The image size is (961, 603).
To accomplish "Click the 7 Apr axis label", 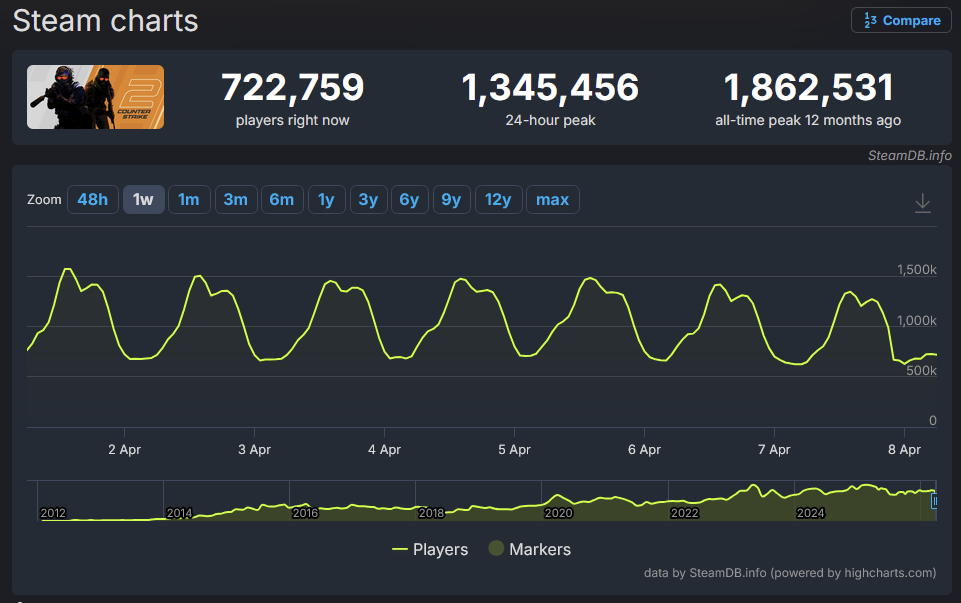I will tap(774, 449).
